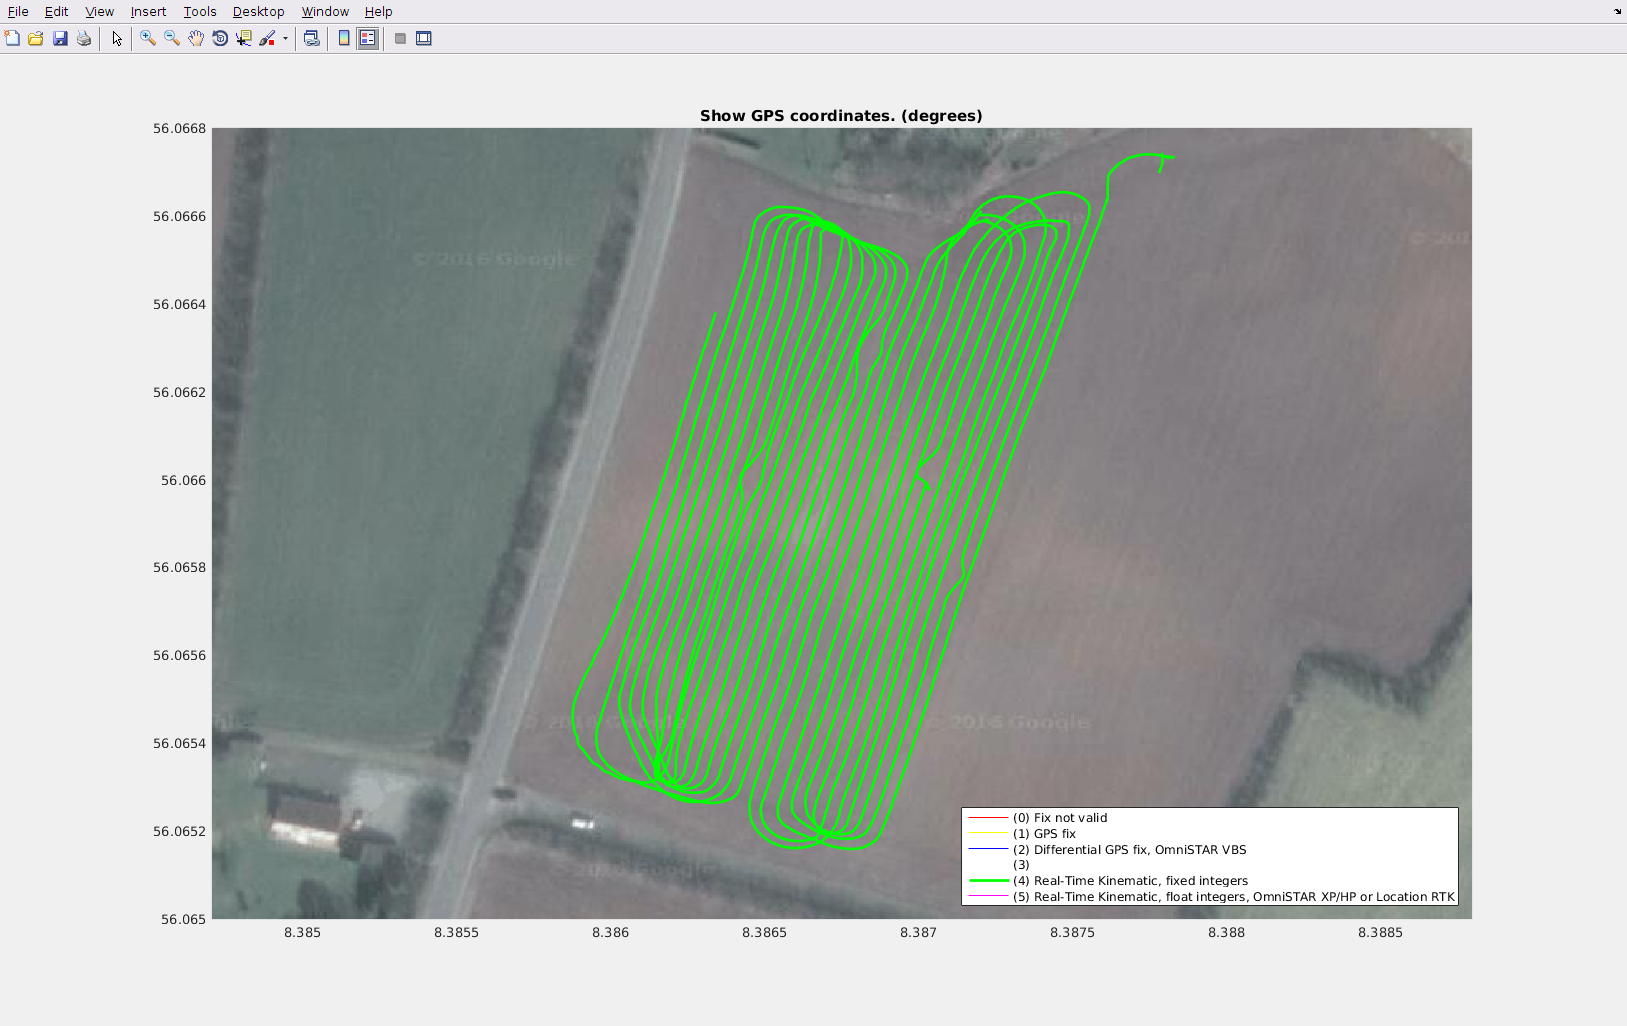The image size is (1627, 1026).
Task: Save the figure with the floppy disk icon
Action: 60,38
